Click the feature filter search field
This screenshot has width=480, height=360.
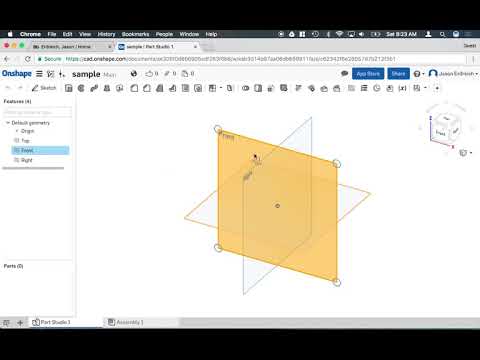coord(38,113)
